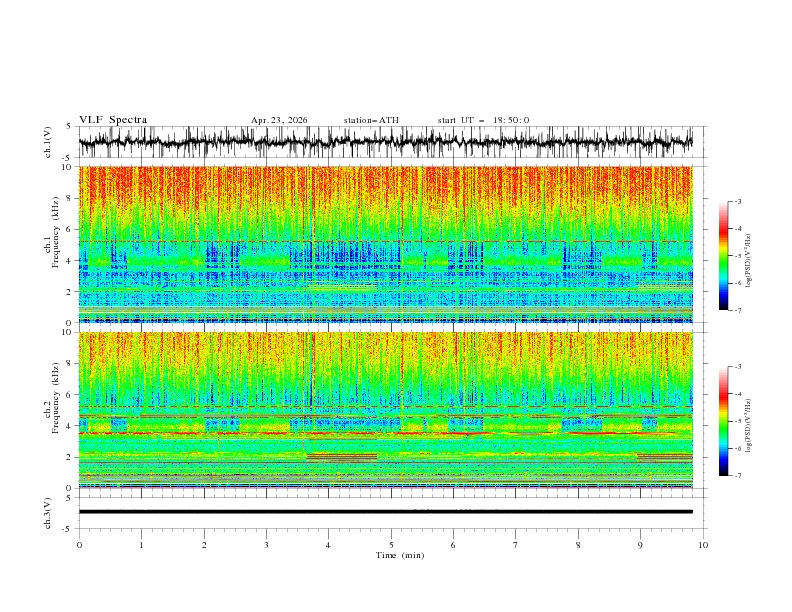Click the 9 minute tick on time axis
The image size is (792, 612).
pyautogui.click(x=640, y=545)
